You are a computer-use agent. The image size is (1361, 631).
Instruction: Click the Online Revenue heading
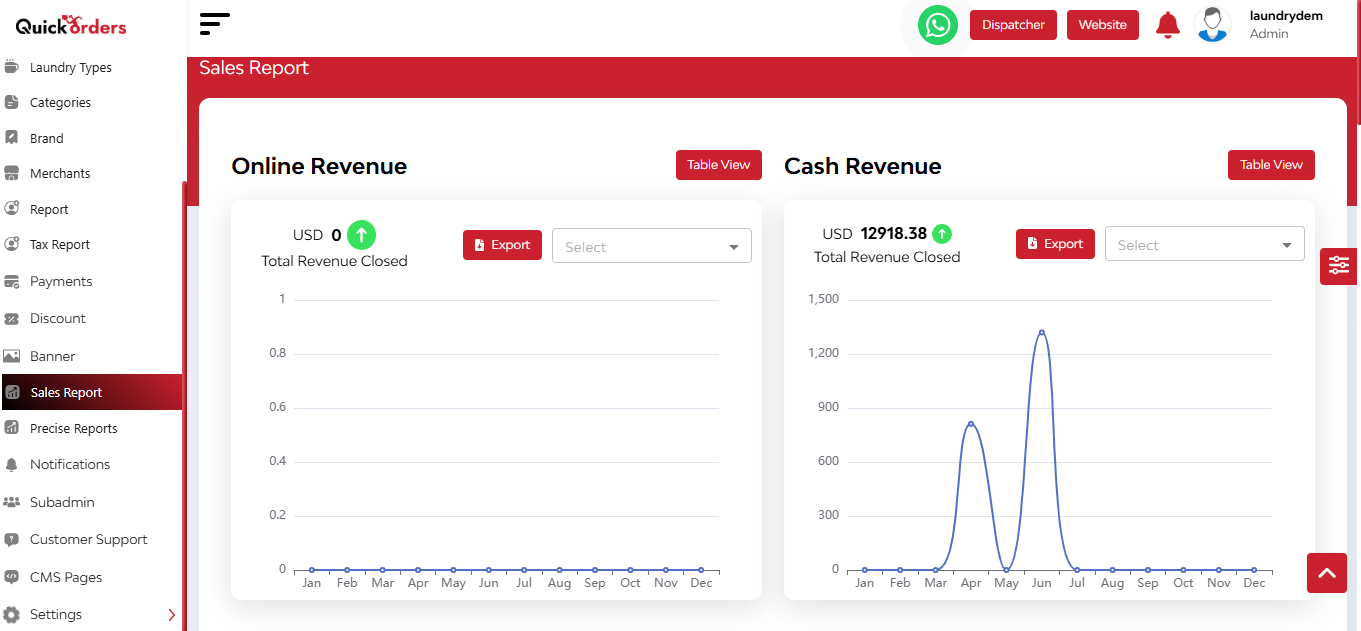point(319,166)
